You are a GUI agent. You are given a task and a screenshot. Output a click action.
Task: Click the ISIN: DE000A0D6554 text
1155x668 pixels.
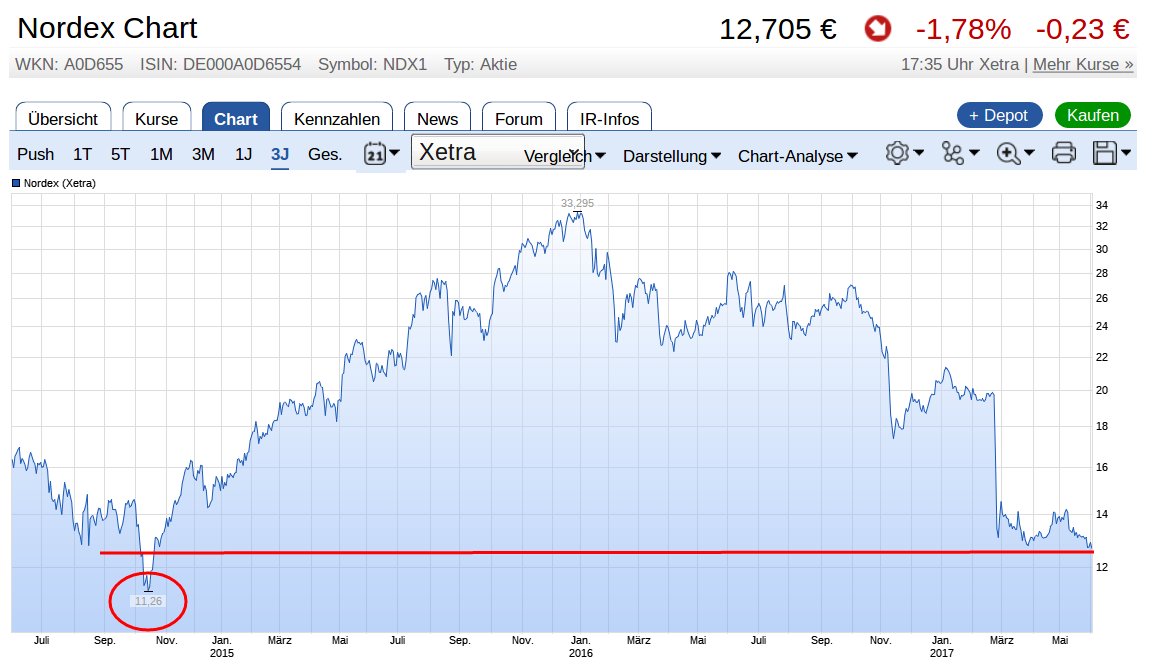pyautogui.click(x=220, y=65)
